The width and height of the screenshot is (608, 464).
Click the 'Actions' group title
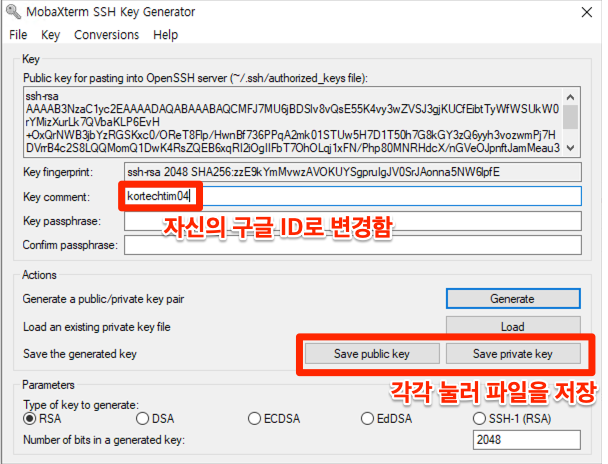(x=39, y=275)
